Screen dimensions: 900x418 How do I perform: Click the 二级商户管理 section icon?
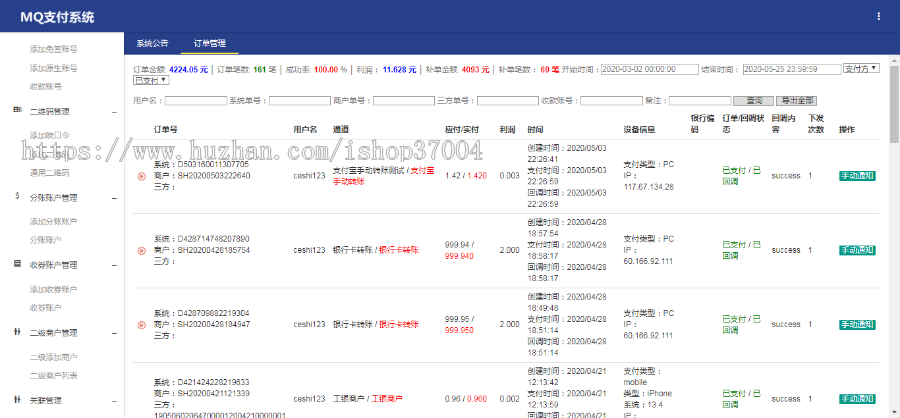click(17, 332)
